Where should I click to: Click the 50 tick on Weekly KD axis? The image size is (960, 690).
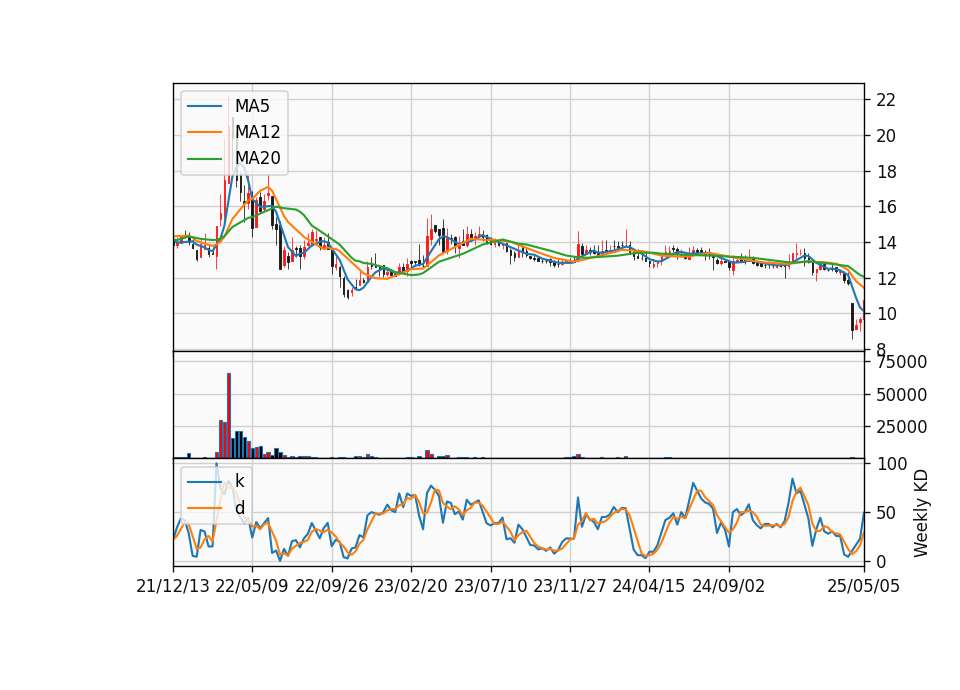[x=886, y=513]
